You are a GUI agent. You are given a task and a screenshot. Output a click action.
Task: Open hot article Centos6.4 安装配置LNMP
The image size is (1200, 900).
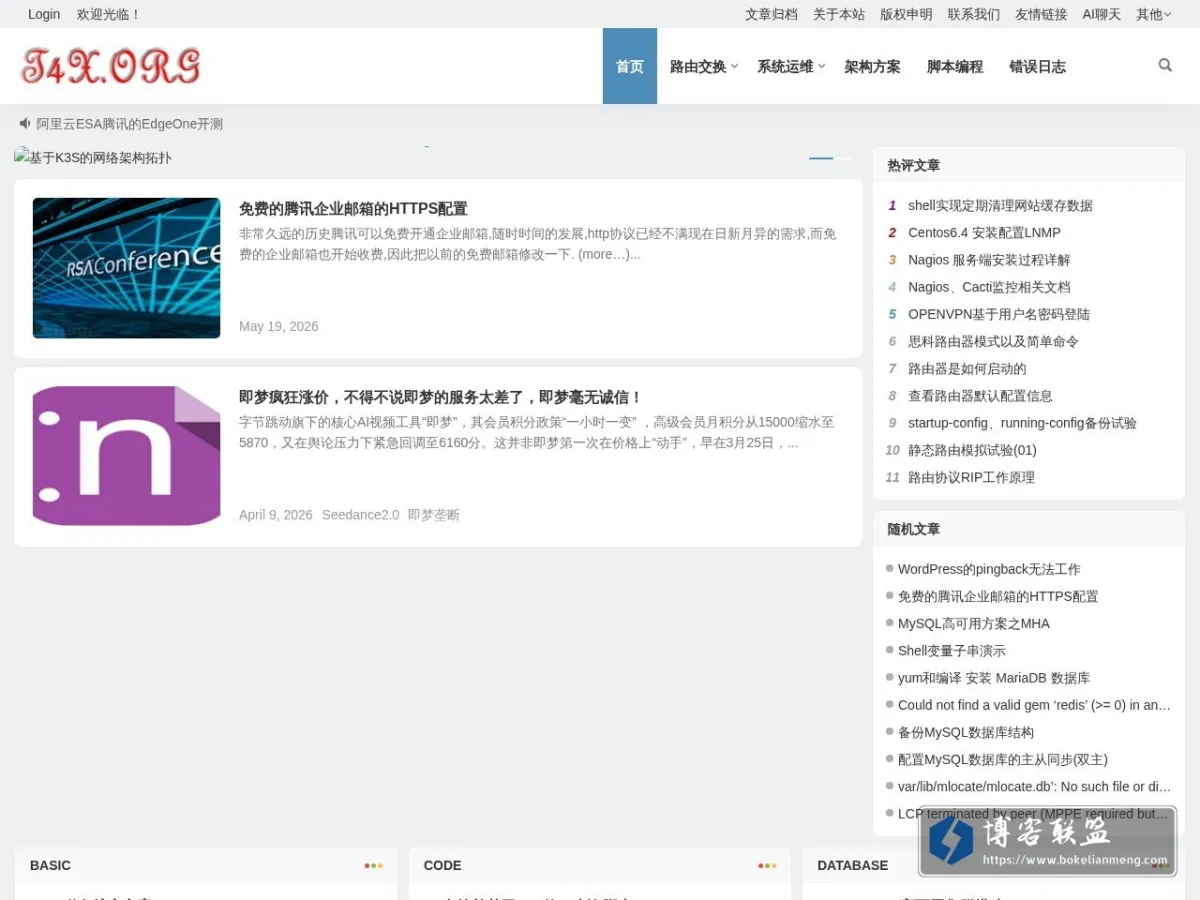[x=984, y=232]
